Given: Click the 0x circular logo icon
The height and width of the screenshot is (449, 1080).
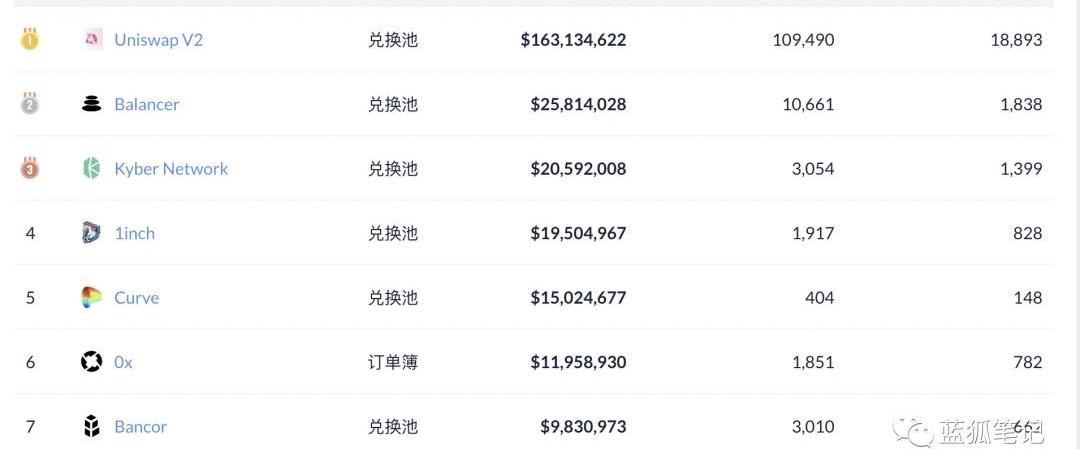Looking at the screenshot, I should point(92,362).
